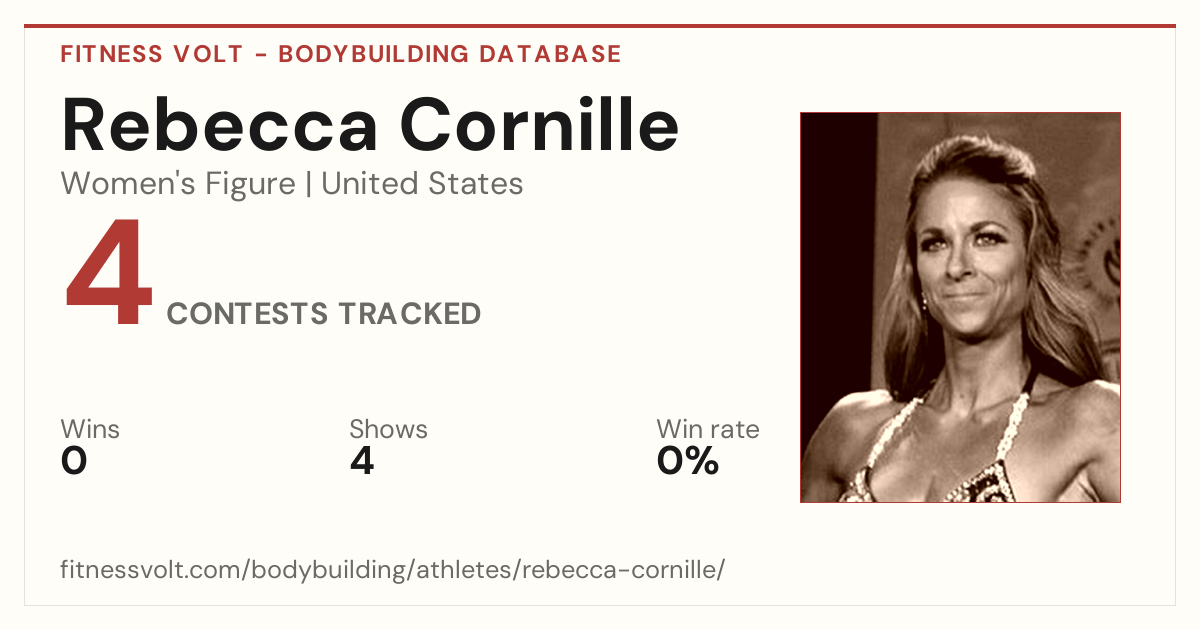Select the Shows value 4
The image size is (1200, 630).
(362, 461)
